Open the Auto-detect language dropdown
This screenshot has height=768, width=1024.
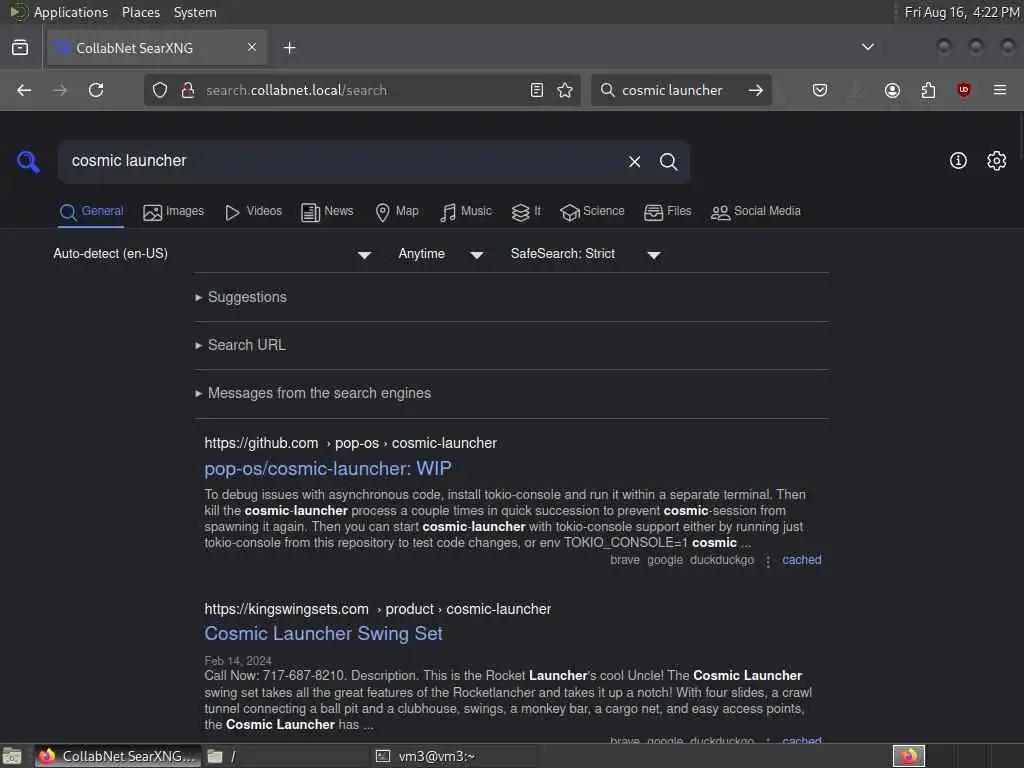212,254
